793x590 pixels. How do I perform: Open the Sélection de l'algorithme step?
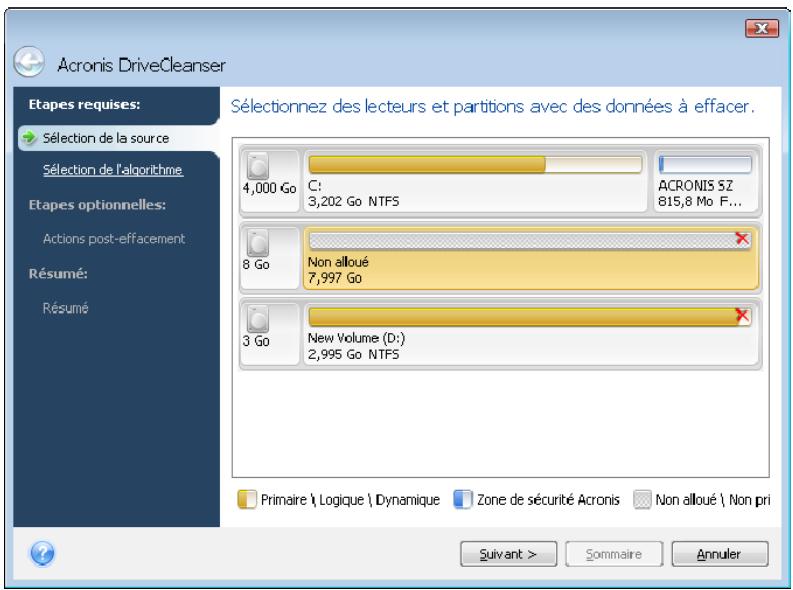tap(113, 170)
